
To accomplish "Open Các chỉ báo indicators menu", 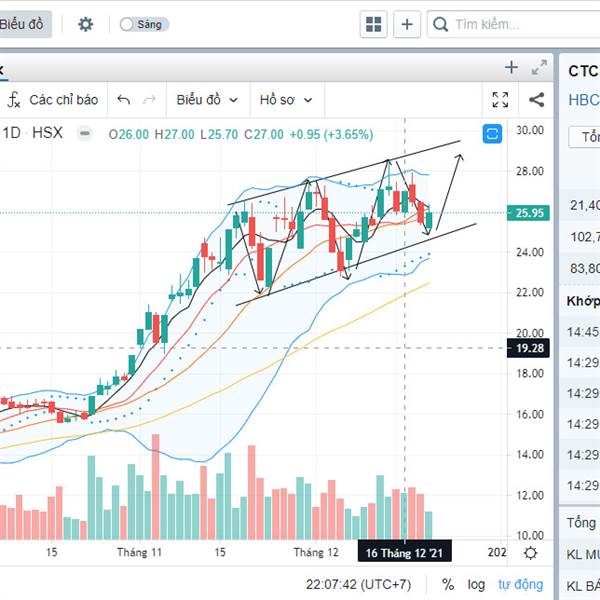I will 53,100.
